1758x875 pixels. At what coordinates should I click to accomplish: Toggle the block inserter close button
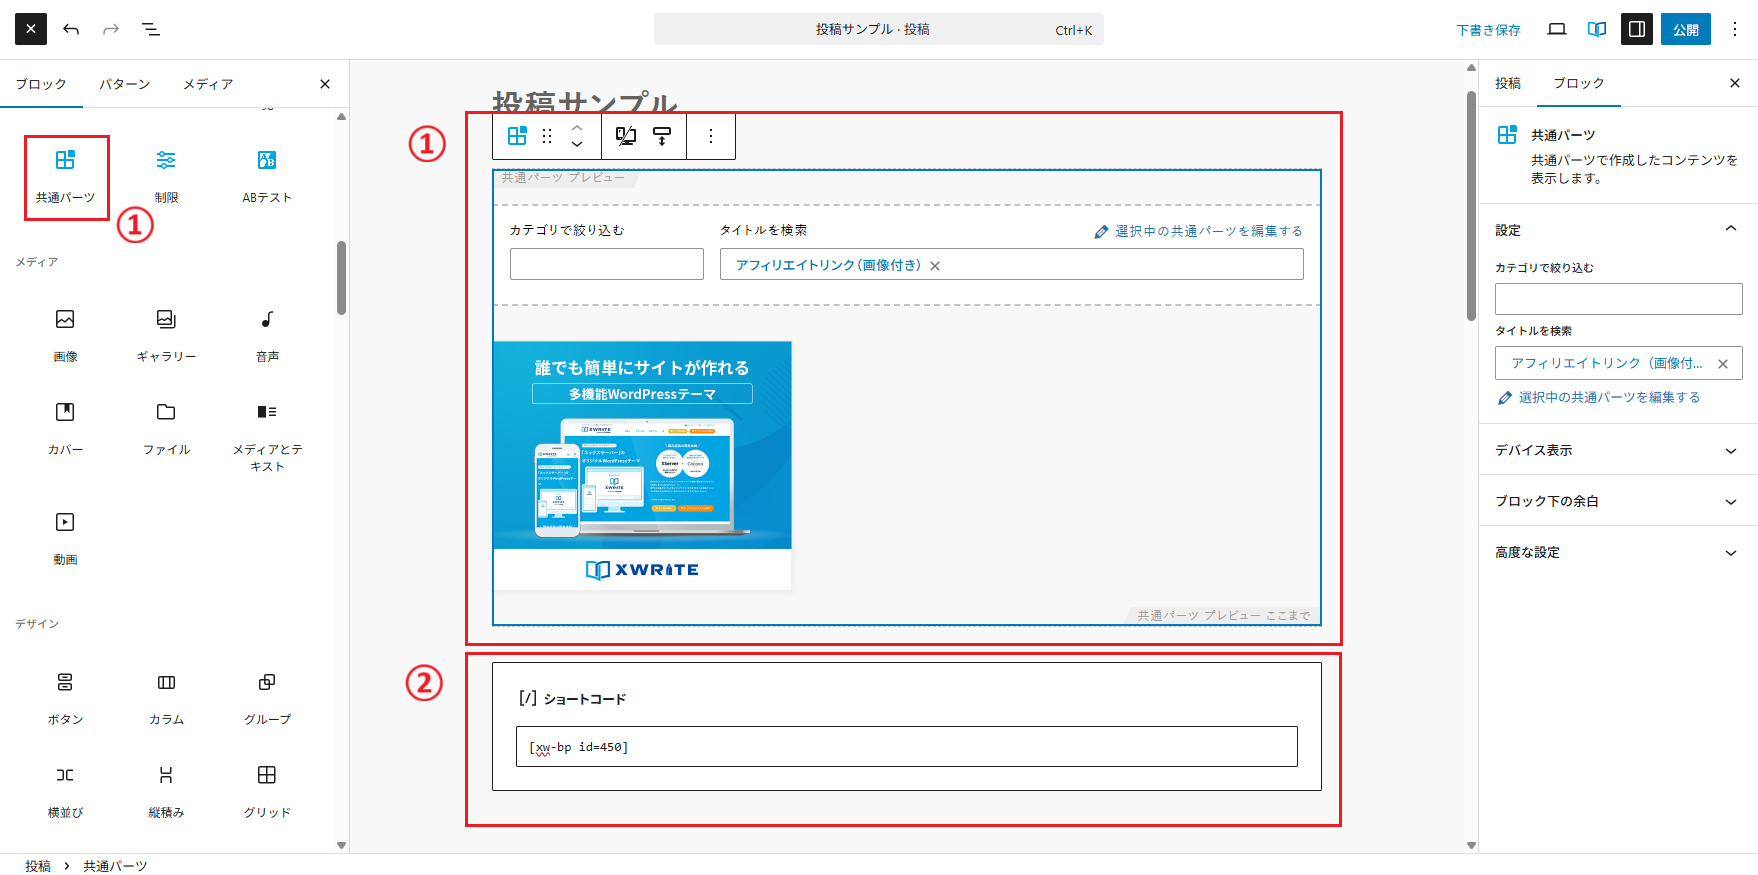pos(31,29)
